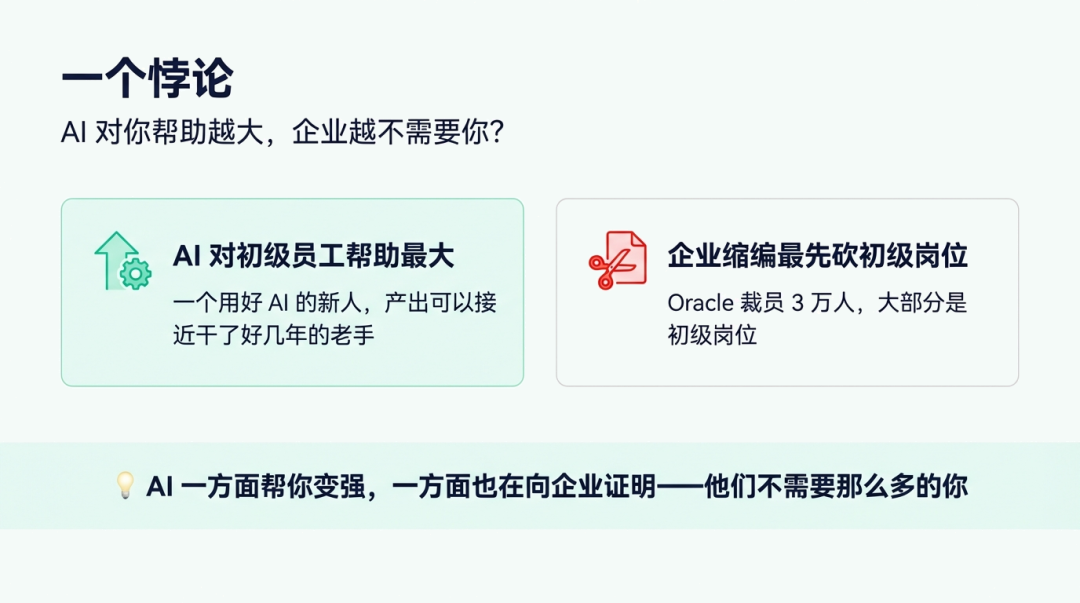The image size is (1080, 603).
Task: Click the gear part of green icon
Action: tap(136, 274)
